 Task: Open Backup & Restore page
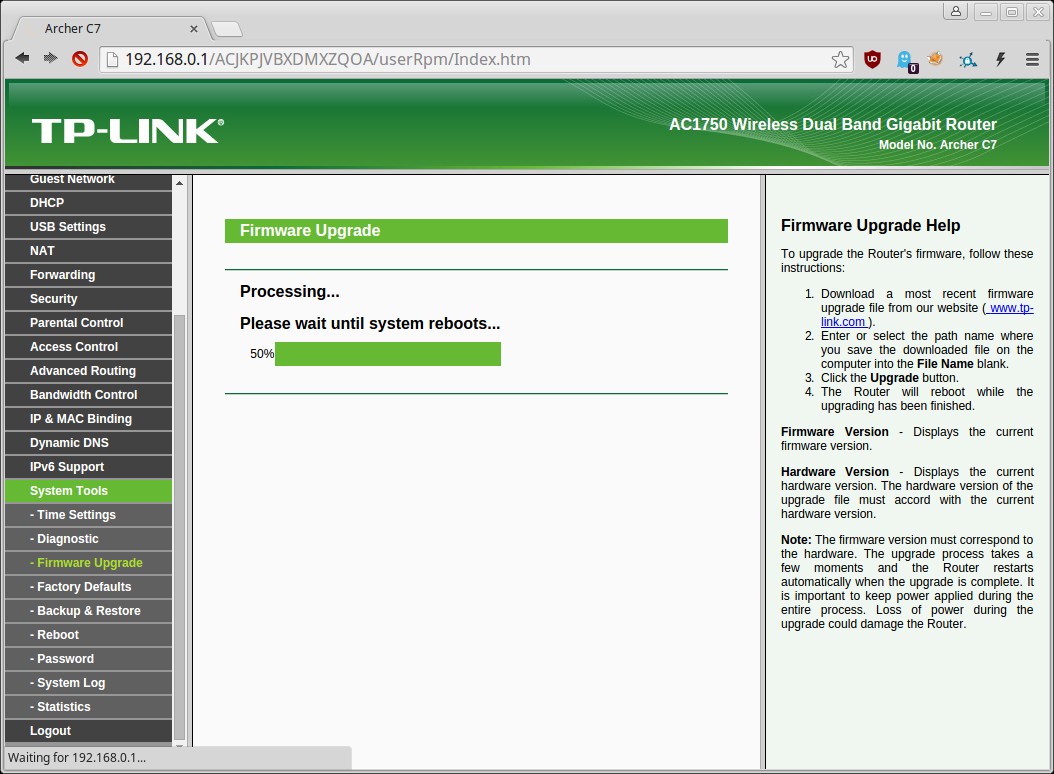point(89,611)
